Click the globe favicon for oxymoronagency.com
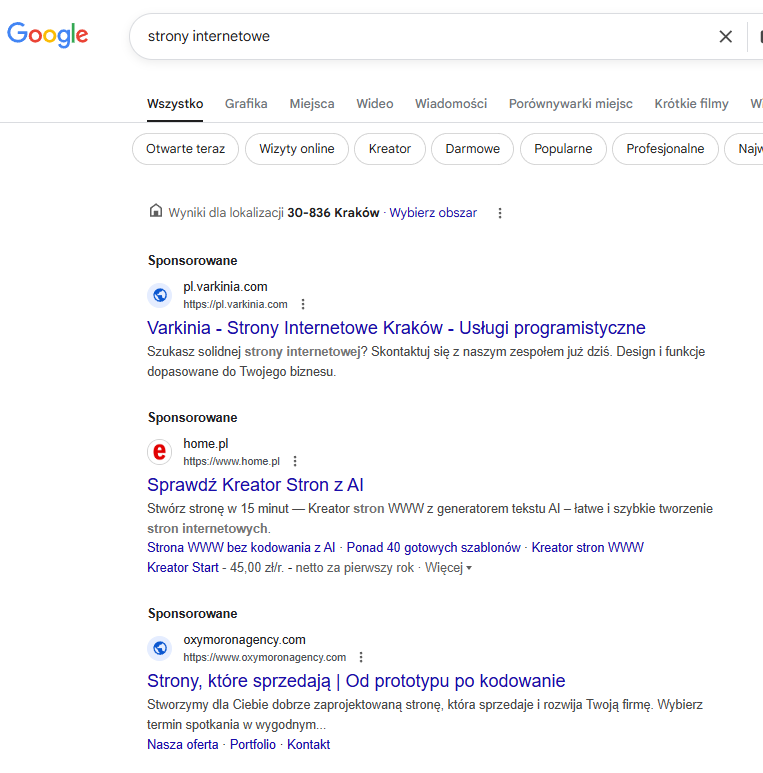The image size is (763, 773). pyautogui.click(x=160, y=648)
